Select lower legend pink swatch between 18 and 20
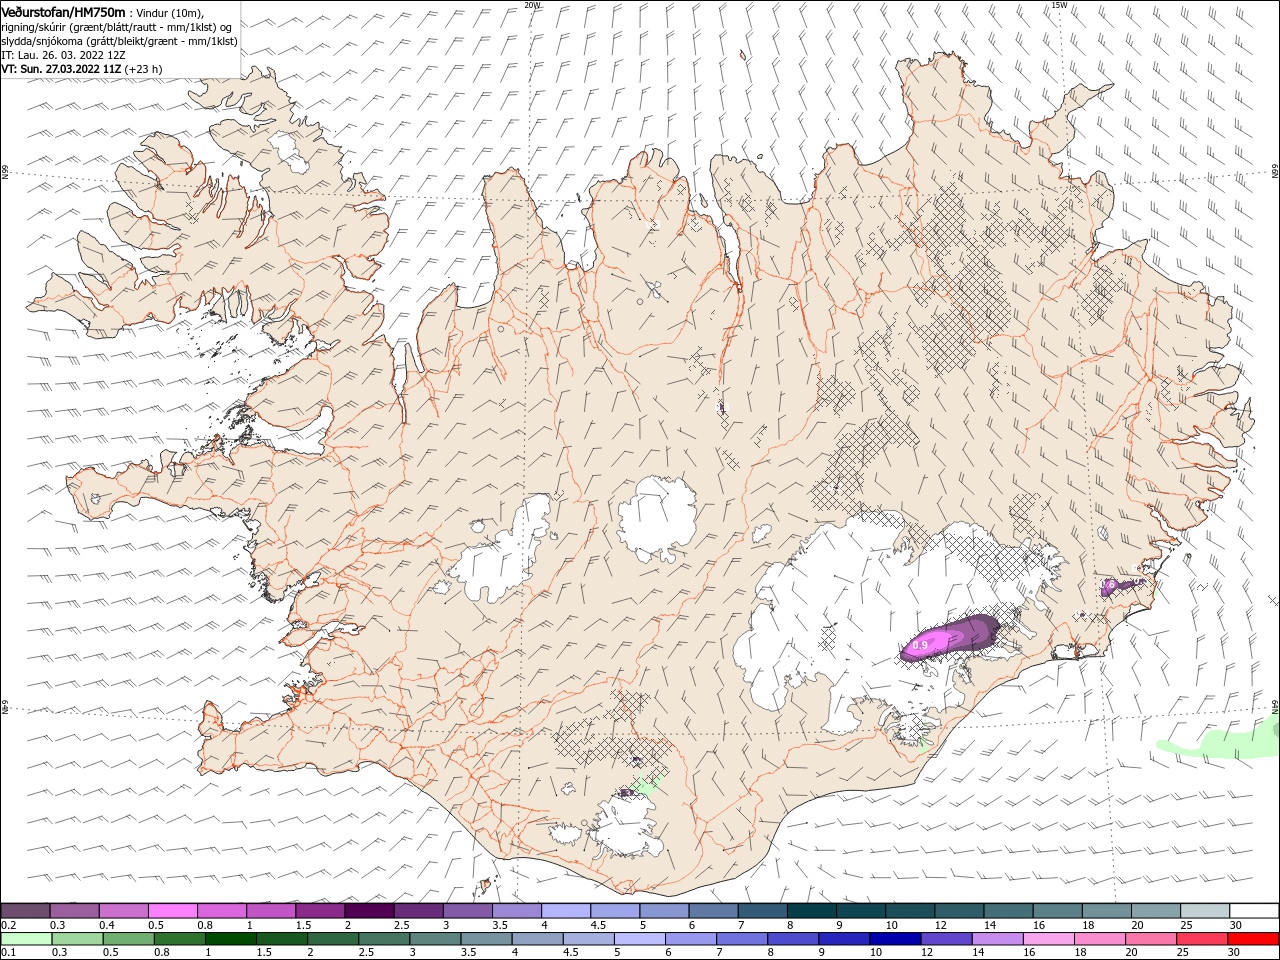The width and height of the screenshot is (1280, 960). click(1098, 939)
